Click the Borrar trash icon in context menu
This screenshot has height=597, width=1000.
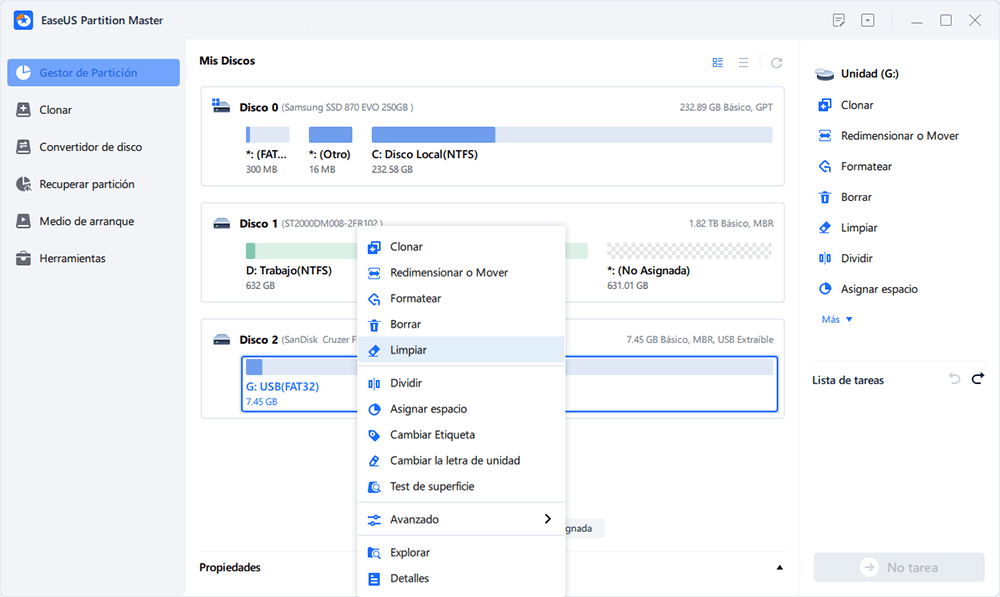(x=374, y=325)
